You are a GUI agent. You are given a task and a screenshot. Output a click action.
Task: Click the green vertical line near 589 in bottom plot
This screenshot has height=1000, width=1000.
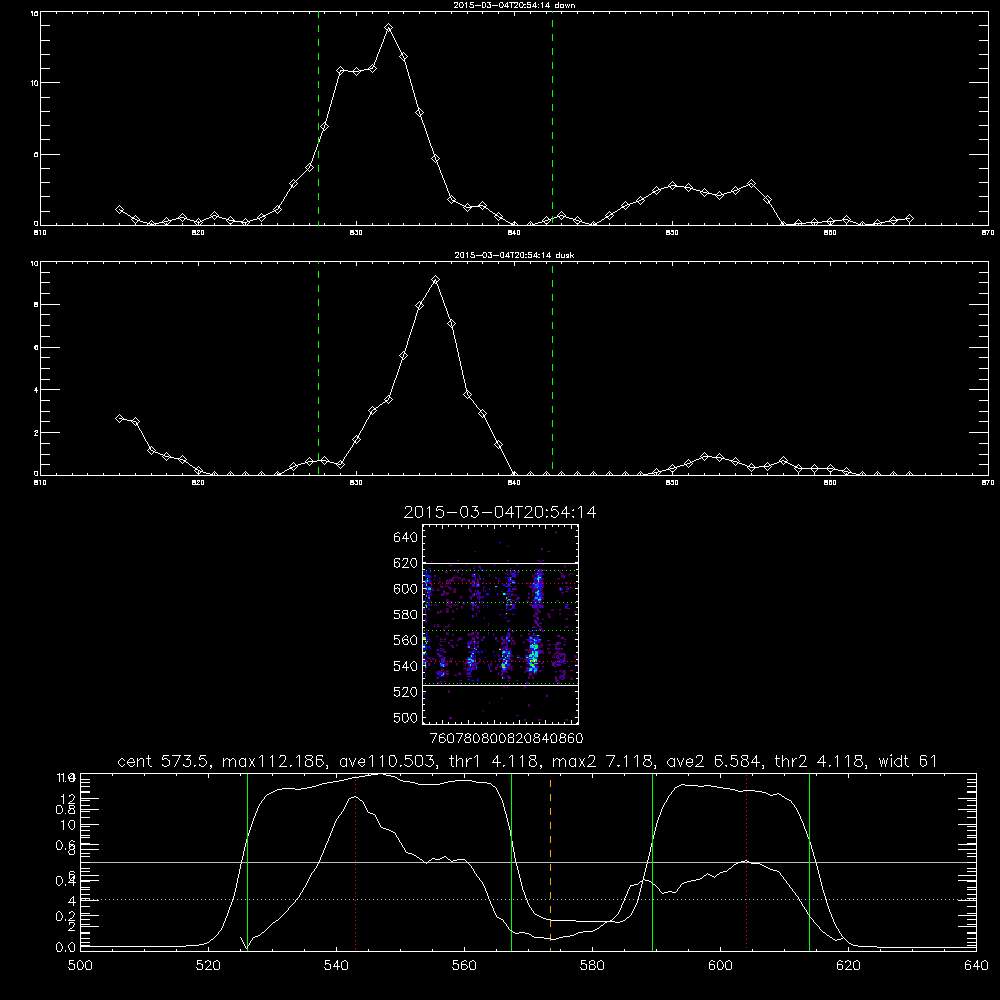tap(652, 861)
